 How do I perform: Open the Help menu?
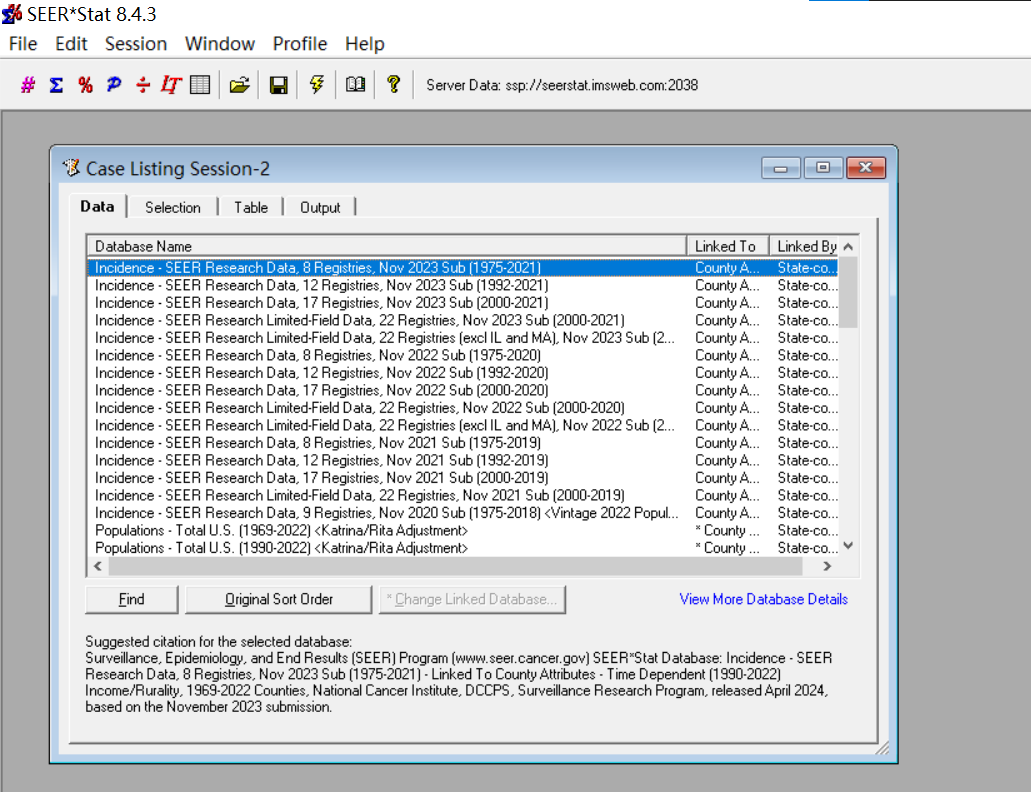(x=365, y=44)
